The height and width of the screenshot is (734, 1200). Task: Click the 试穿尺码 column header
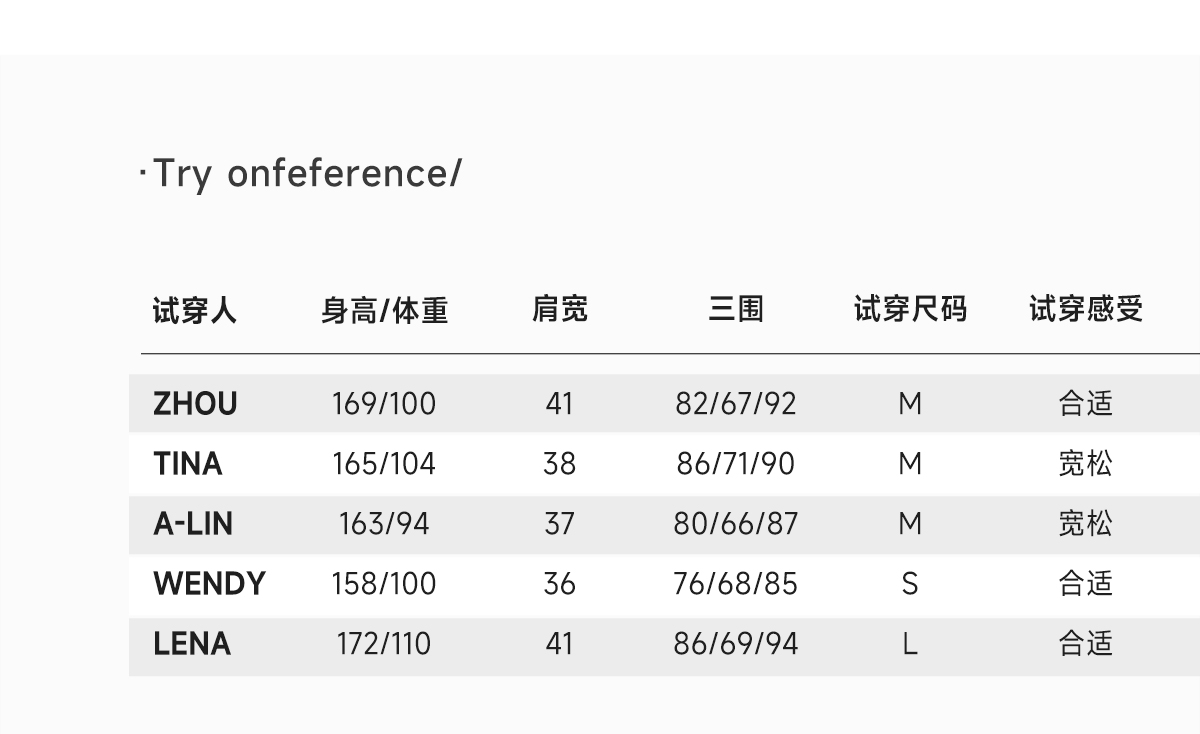pos(910,310)
